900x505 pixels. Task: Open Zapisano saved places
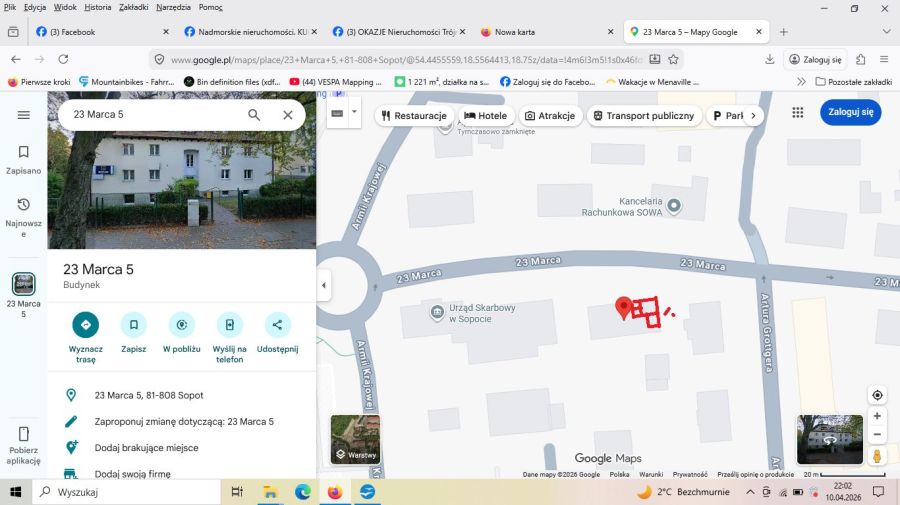[x=24, y=160]
